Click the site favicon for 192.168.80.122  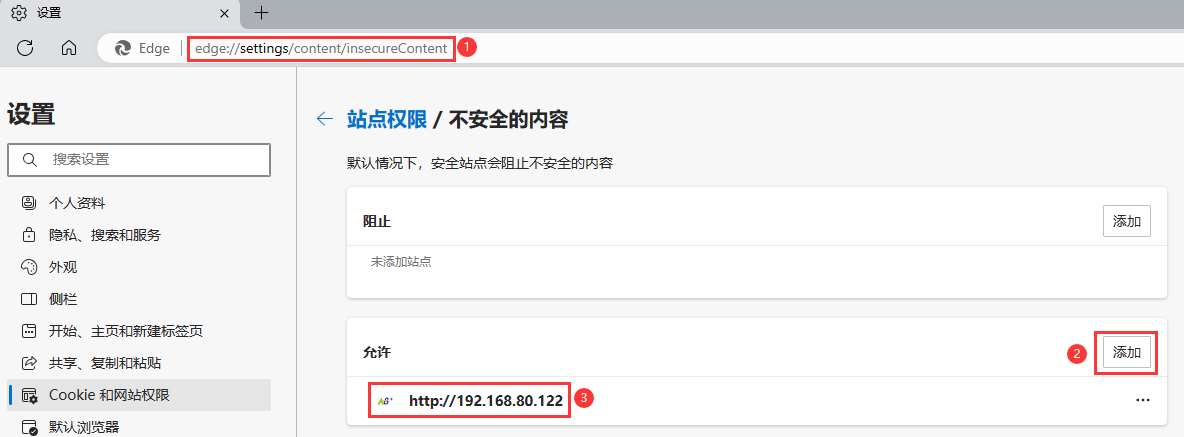click(384, 400)
